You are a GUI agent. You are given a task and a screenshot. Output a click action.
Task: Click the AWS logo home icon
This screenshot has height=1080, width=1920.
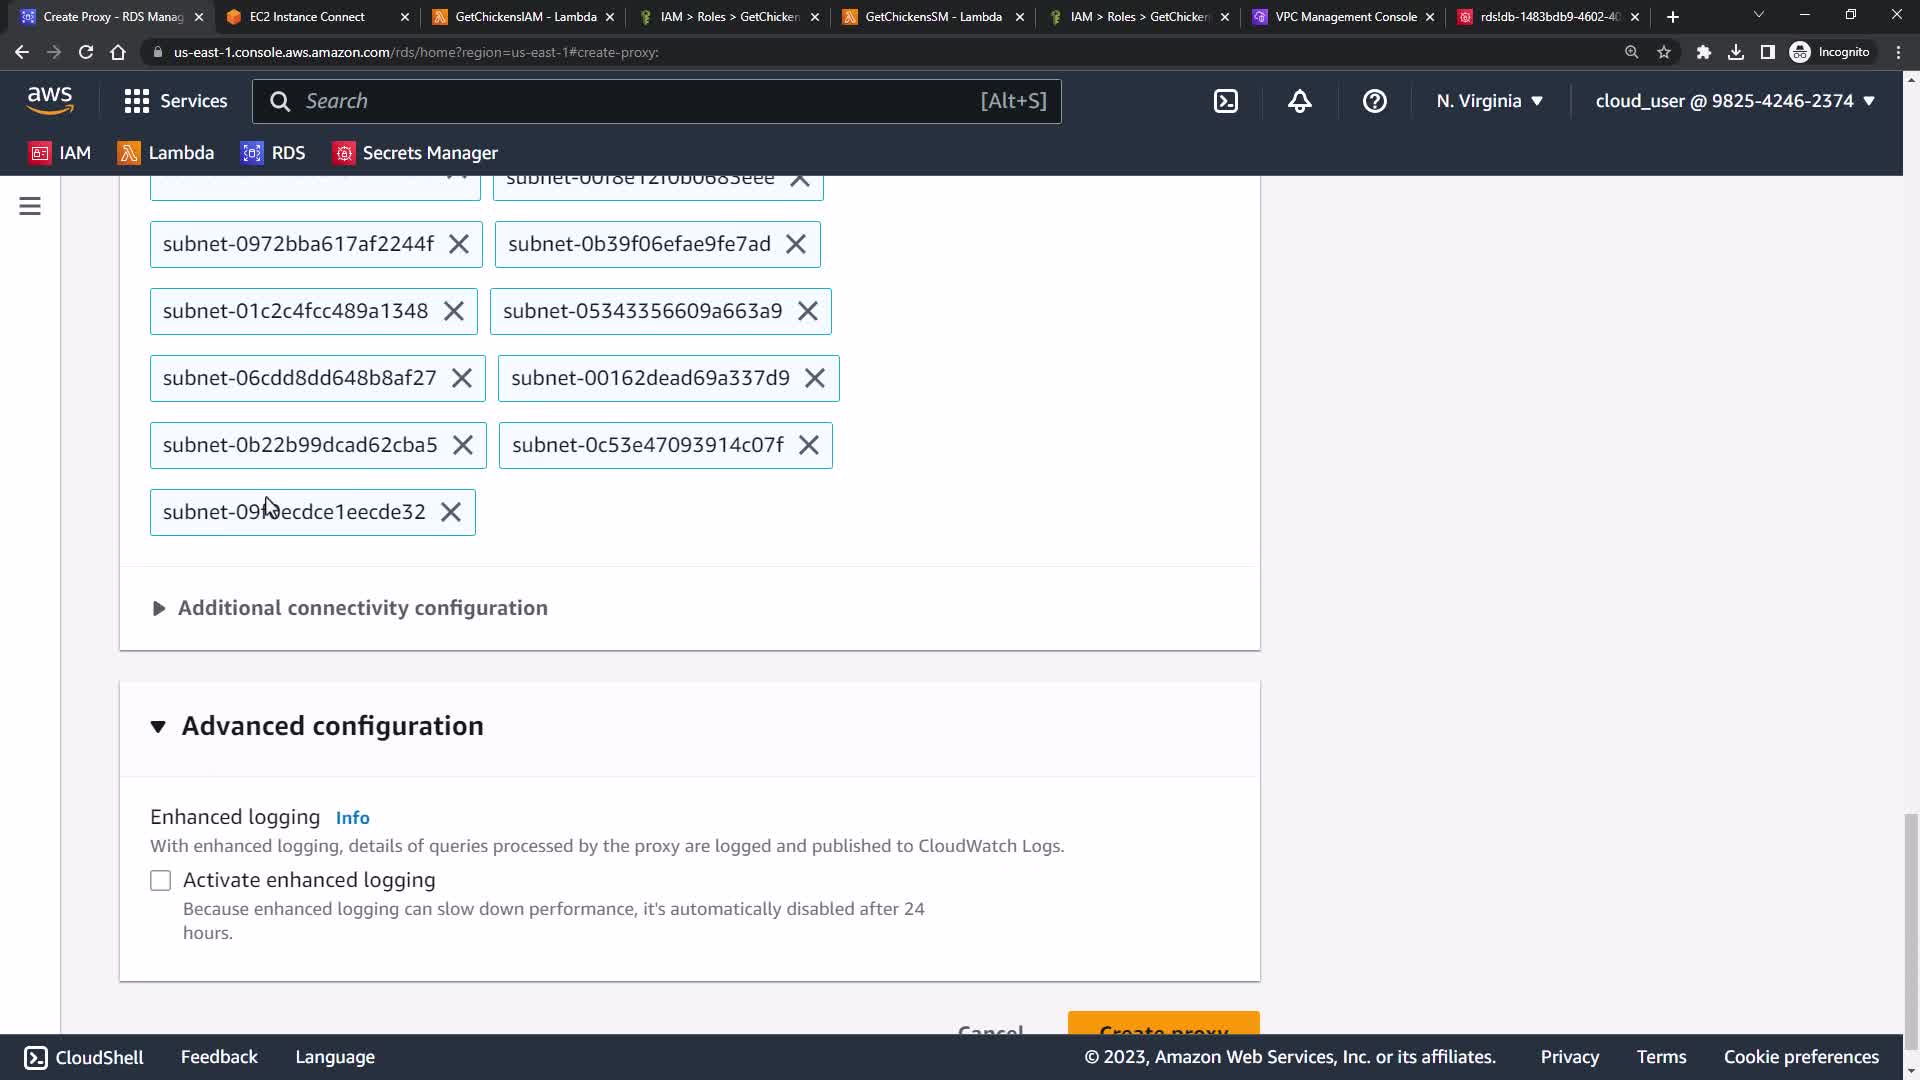coord(50,100)
